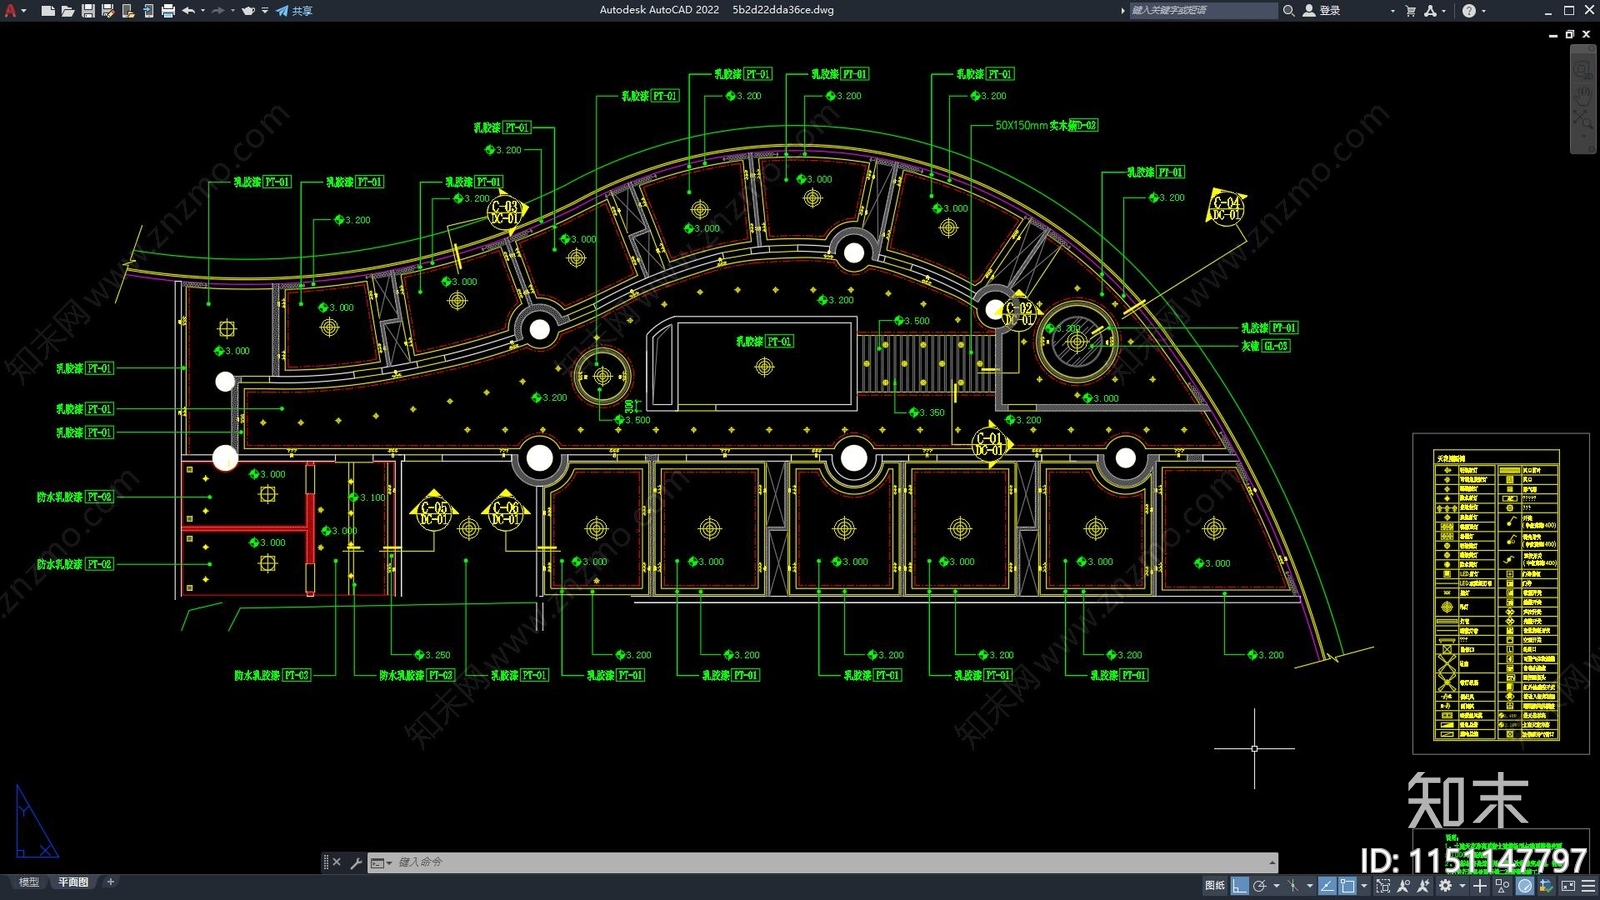
Task: Close the command line with X
Action: [337, 862]
